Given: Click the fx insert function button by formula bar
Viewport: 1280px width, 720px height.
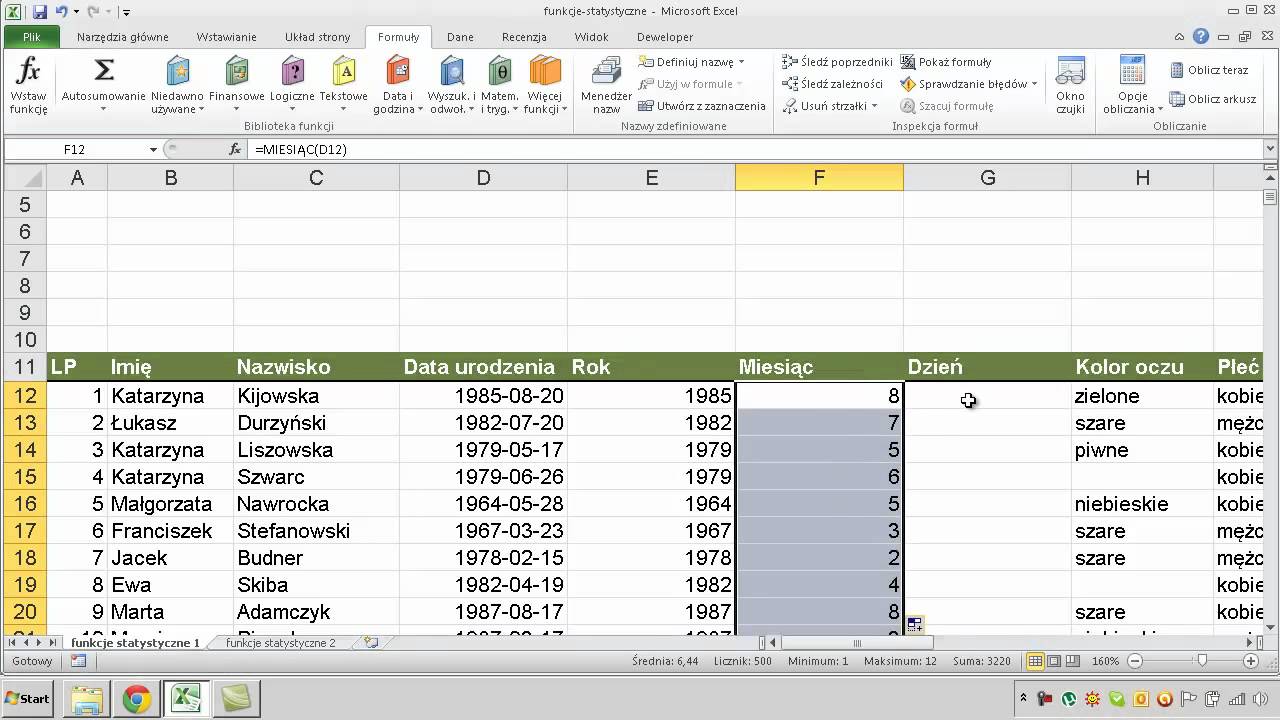Looking at the screenshot, I should [x=235, y=149].
